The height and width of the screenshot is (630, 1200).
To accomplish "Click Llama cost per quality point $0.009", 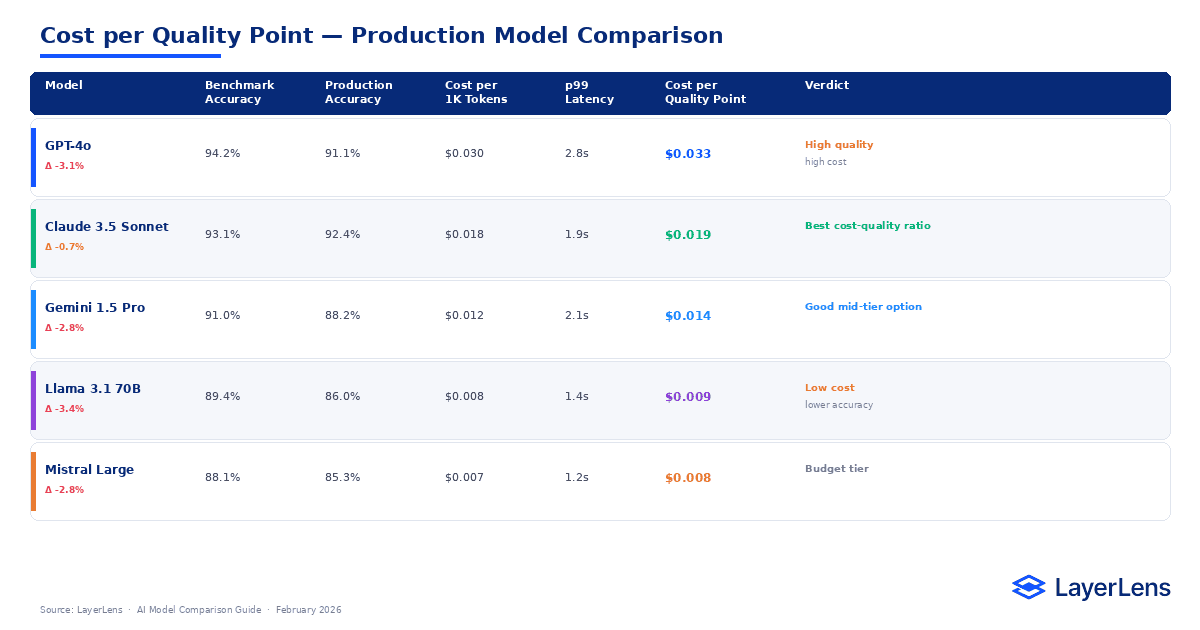I will tap(688, 397).
